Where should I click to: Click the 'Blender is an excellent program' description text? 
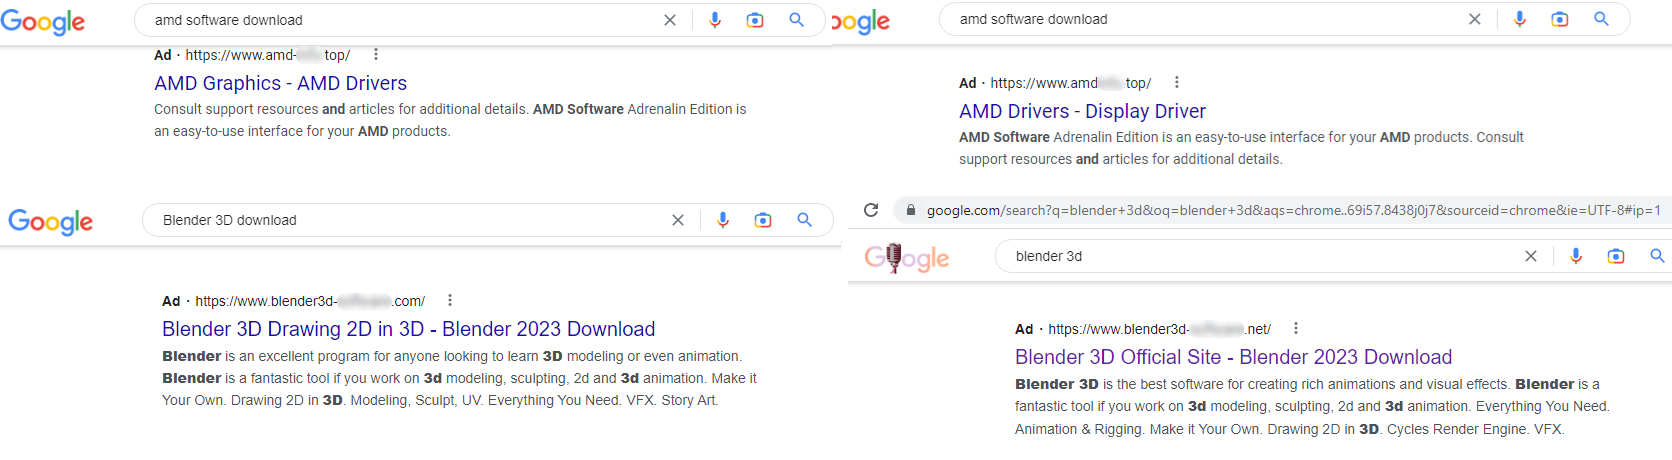(x=460, y=378)
